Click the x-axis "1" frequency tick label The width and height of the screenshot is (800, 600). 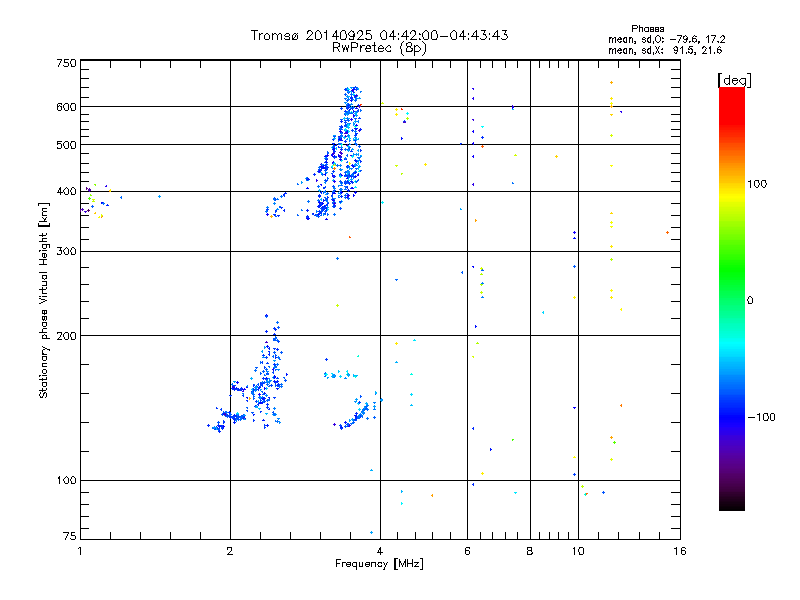(x=80, y=551)
